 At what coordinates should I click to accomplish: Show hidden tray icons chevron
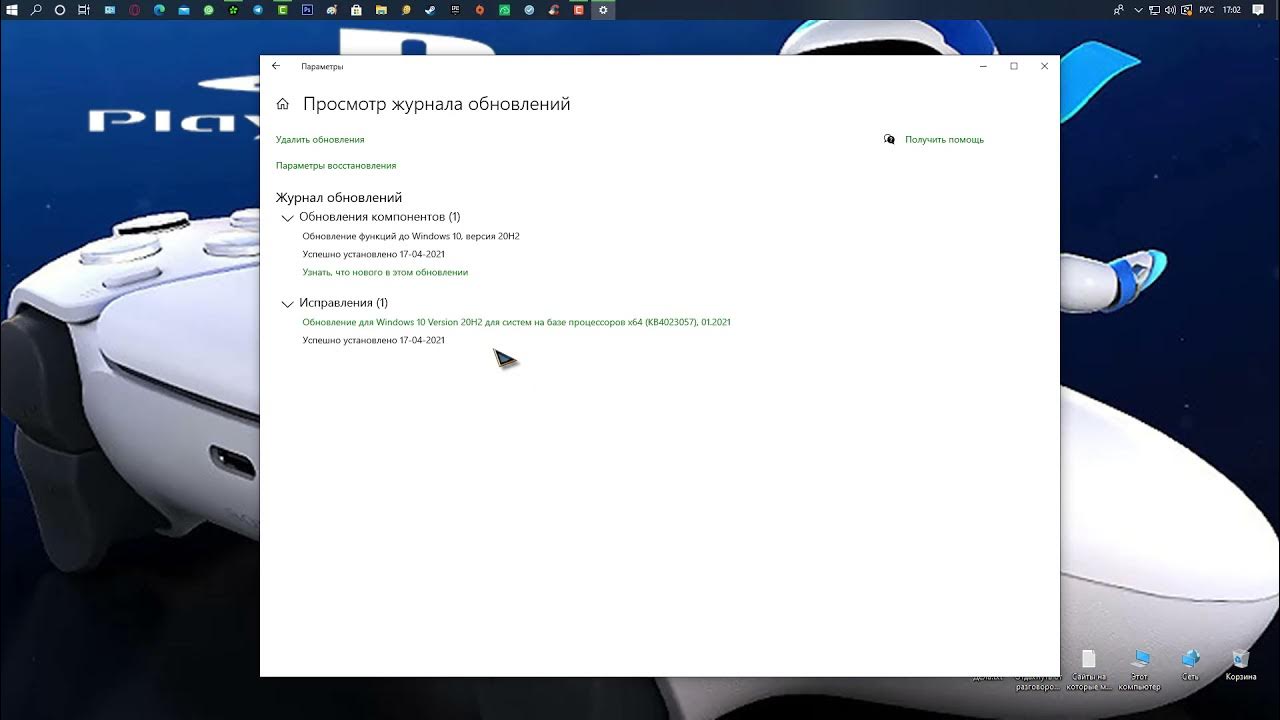point(1138,10)
